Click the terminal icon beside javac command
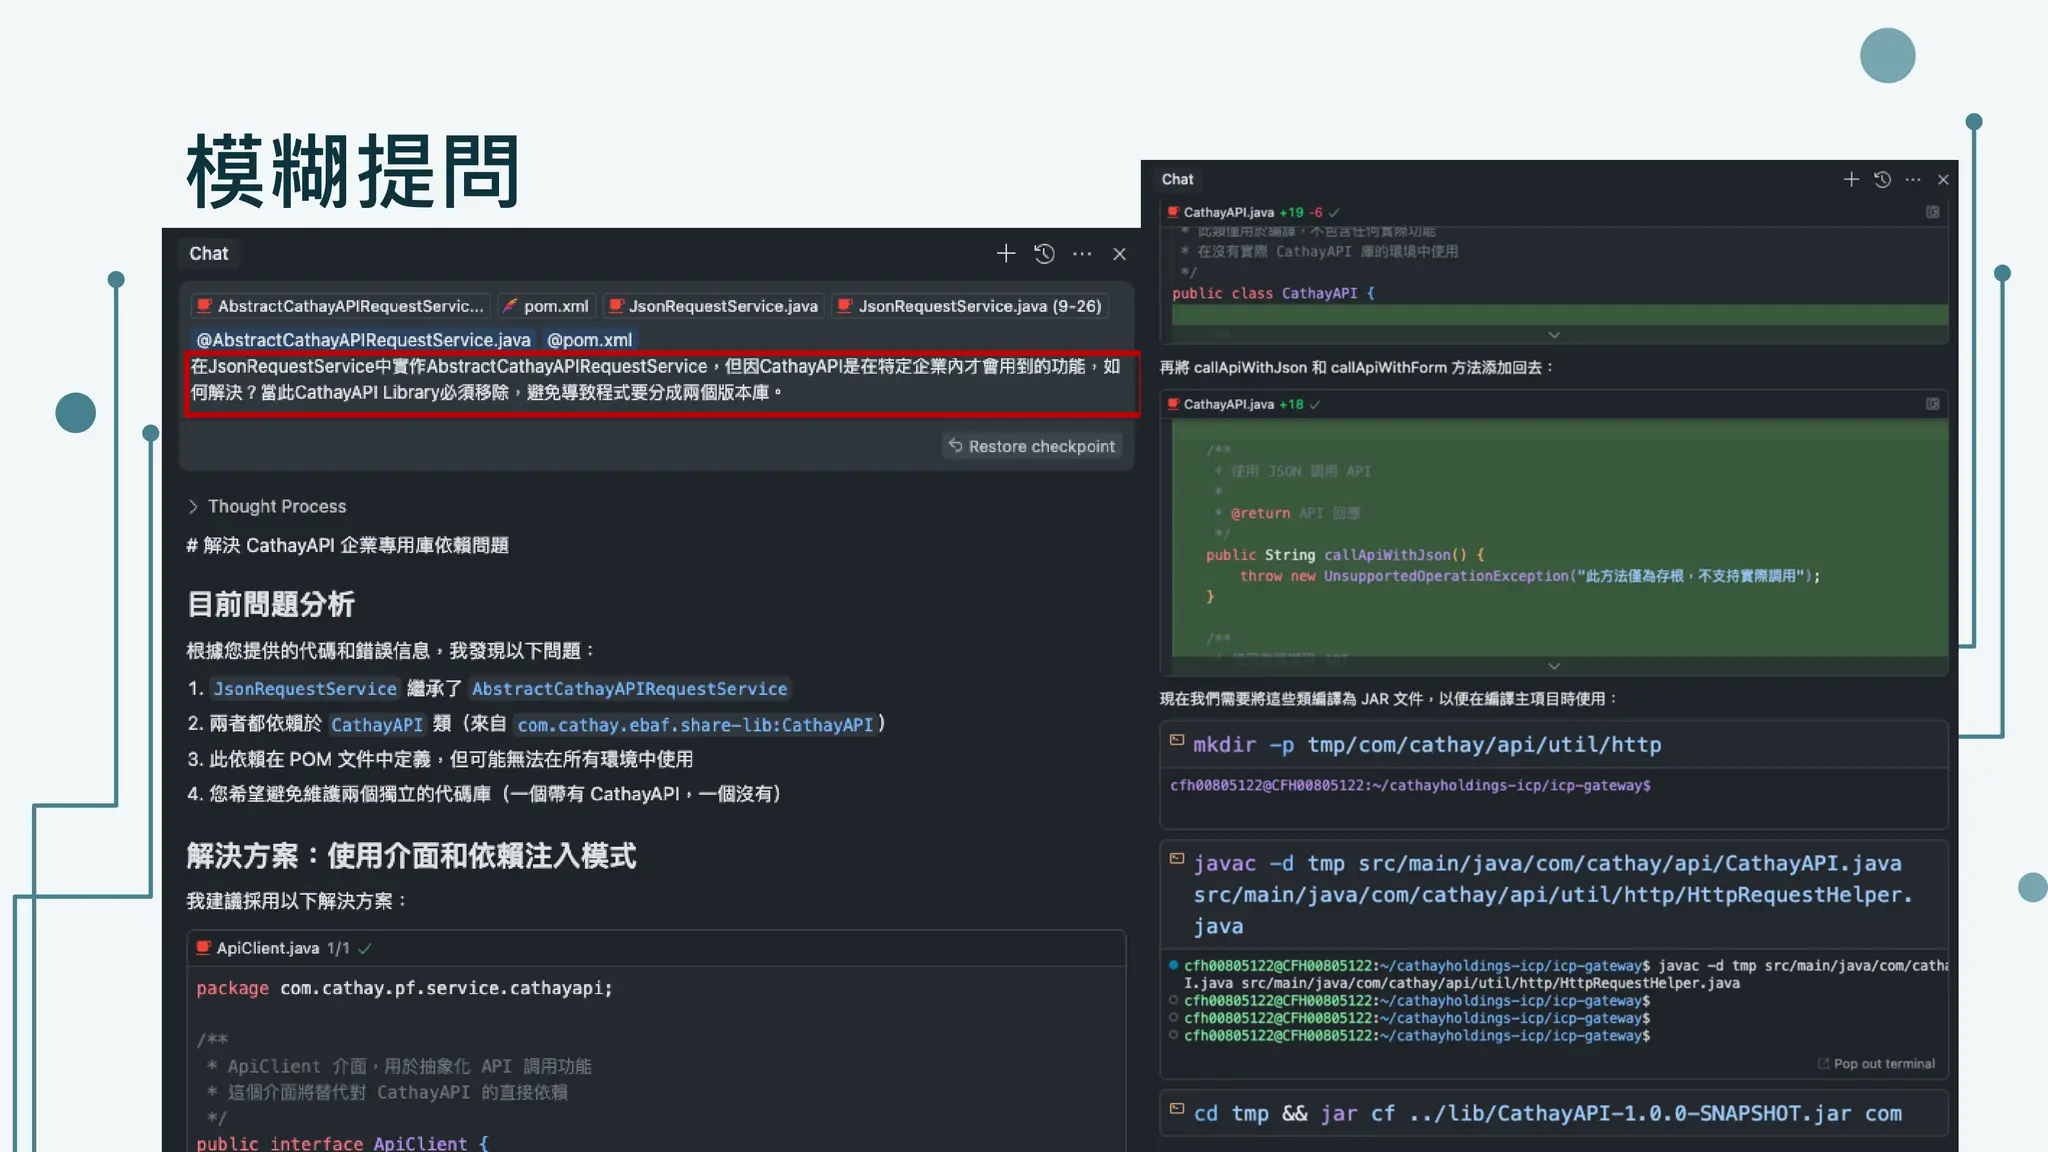 [1177, 859]
